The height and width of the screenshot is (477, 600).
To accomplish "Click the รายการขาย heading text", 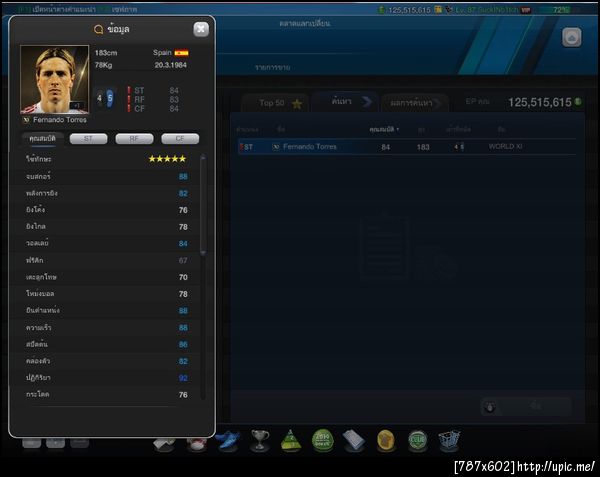I will tap(272, 68).
